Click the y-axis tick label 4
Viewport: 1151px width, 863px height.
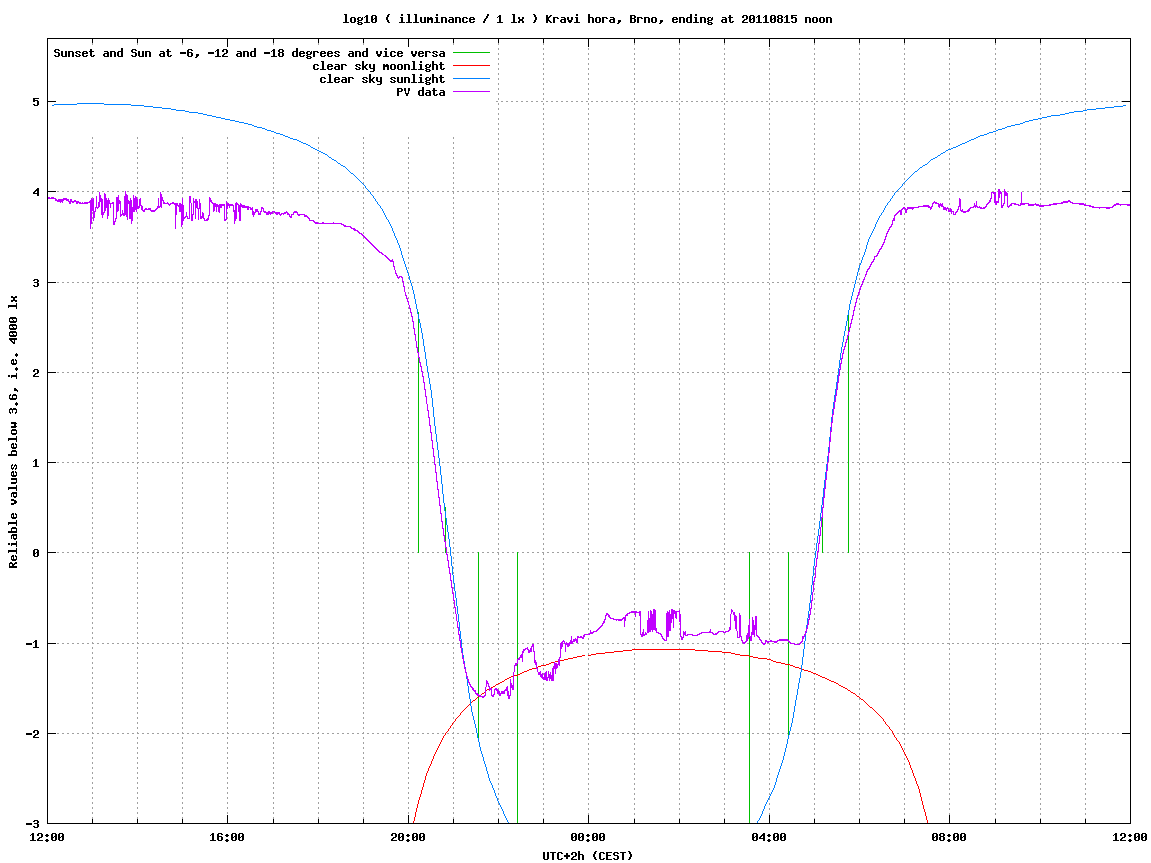[36, 192]
